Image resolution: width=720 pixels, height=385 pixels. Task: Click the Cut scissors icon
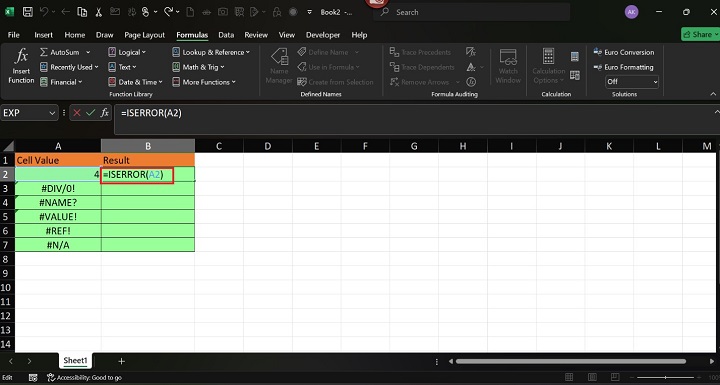(x=98, y=12)
